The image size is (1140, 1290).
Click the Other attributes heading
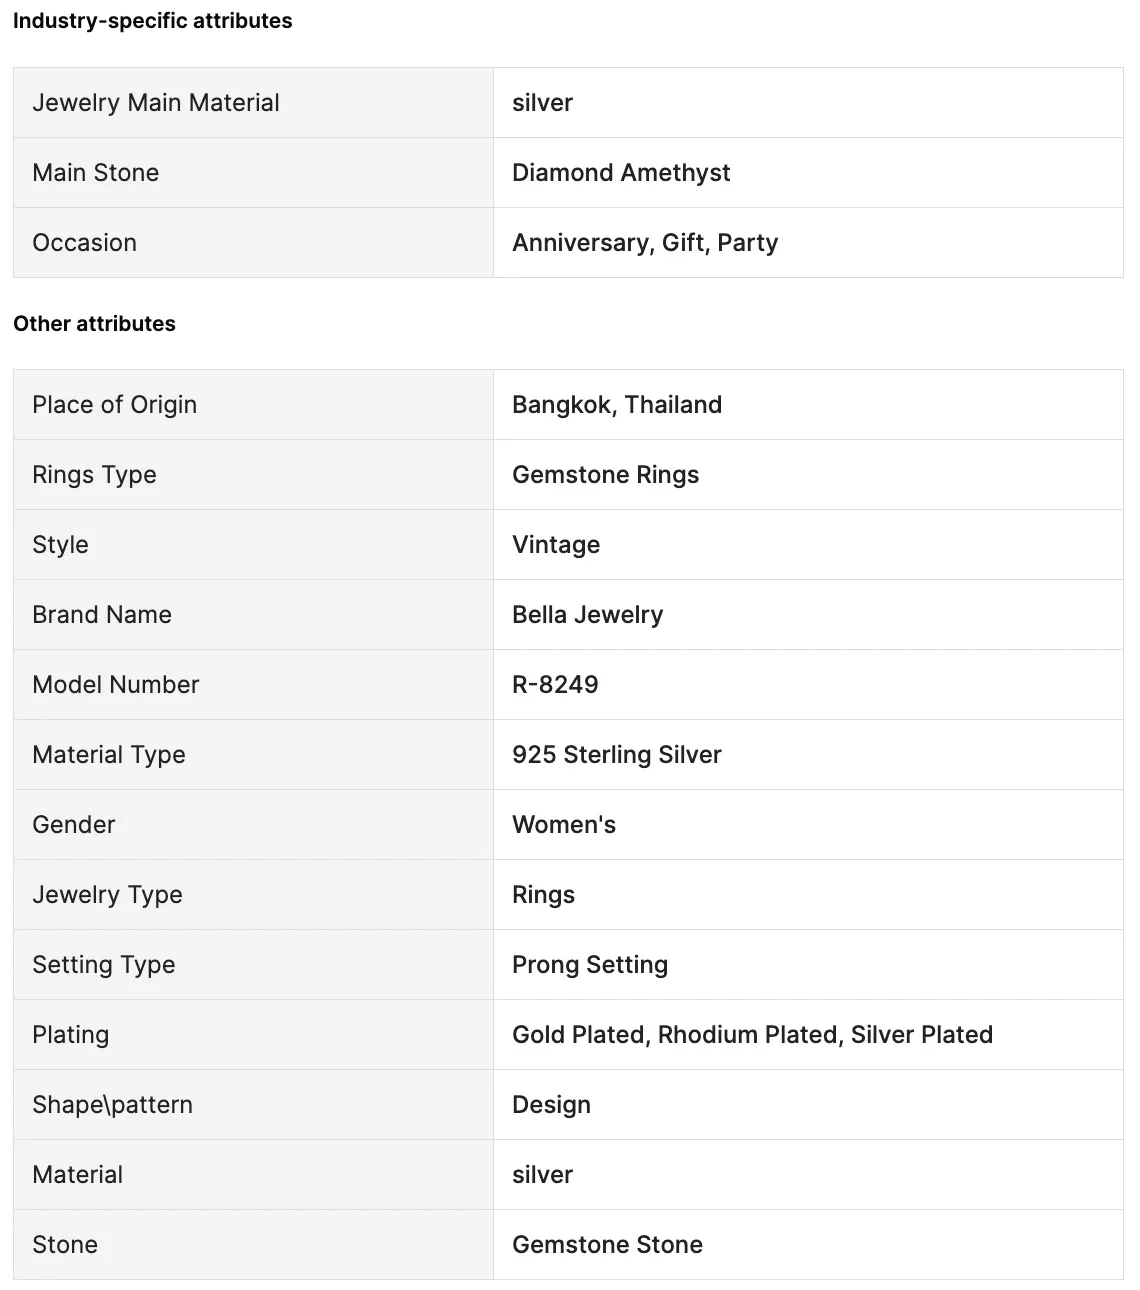pos(94,324)
